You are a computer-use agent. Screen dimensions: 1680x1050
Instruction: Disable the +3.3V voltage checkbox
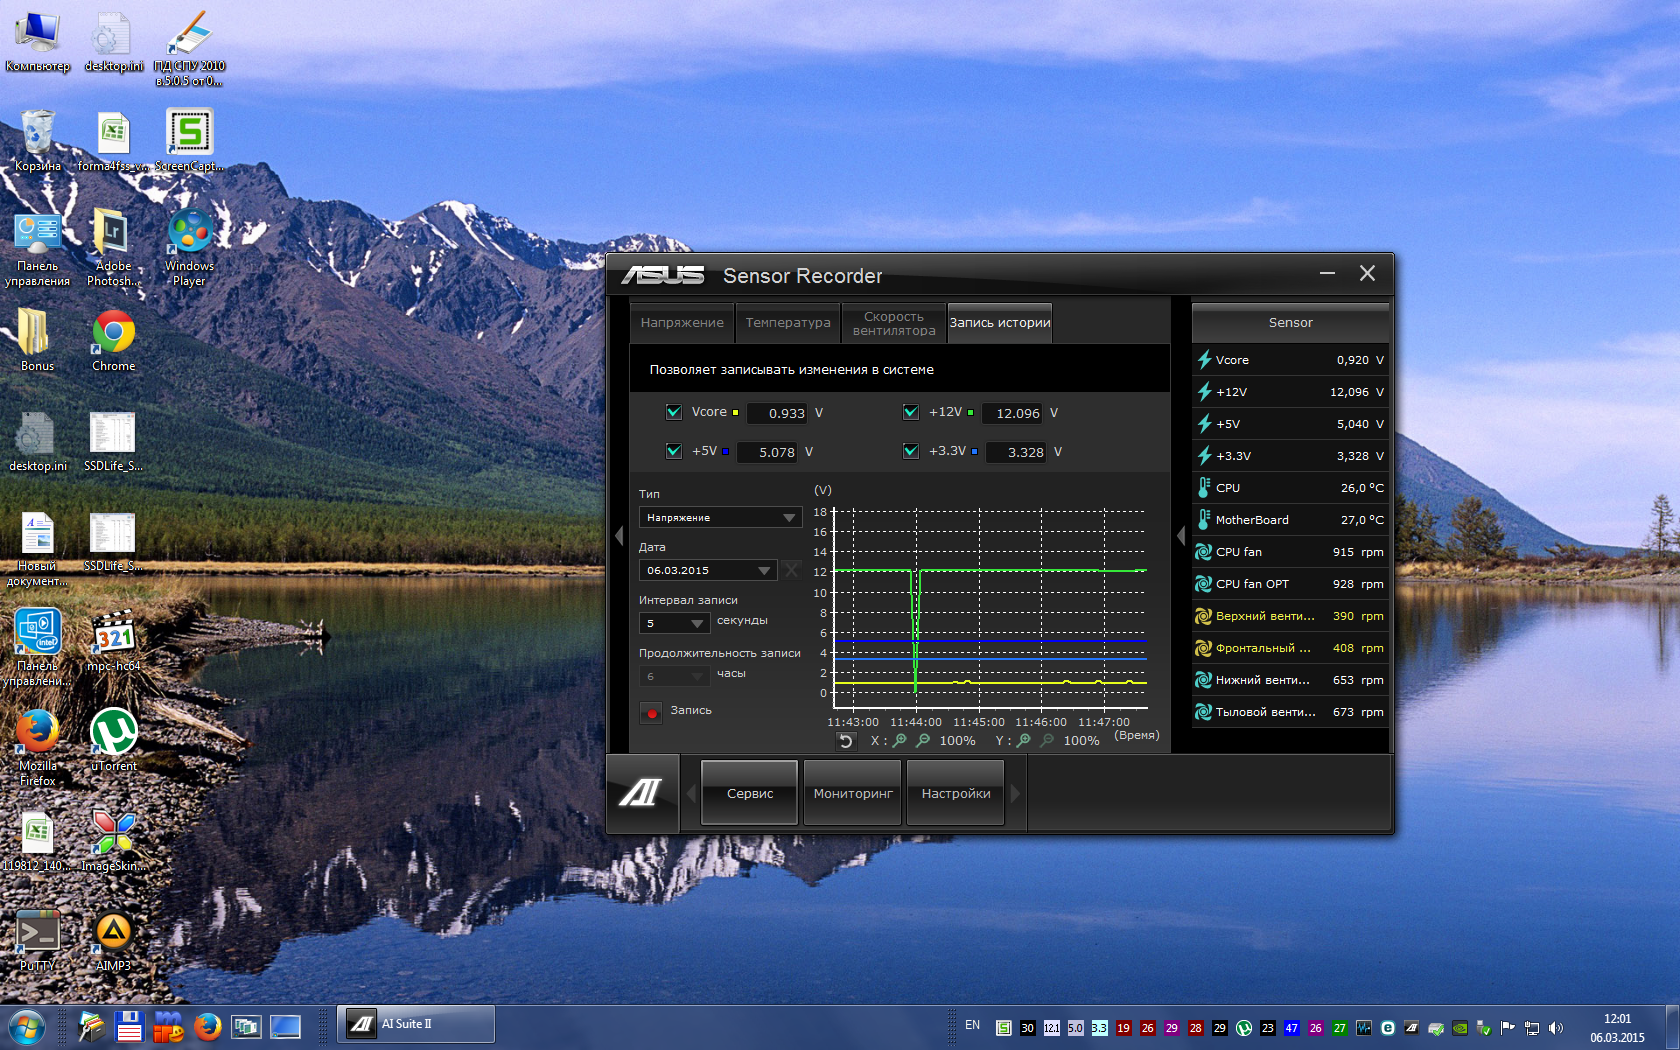tap(911, 451)
